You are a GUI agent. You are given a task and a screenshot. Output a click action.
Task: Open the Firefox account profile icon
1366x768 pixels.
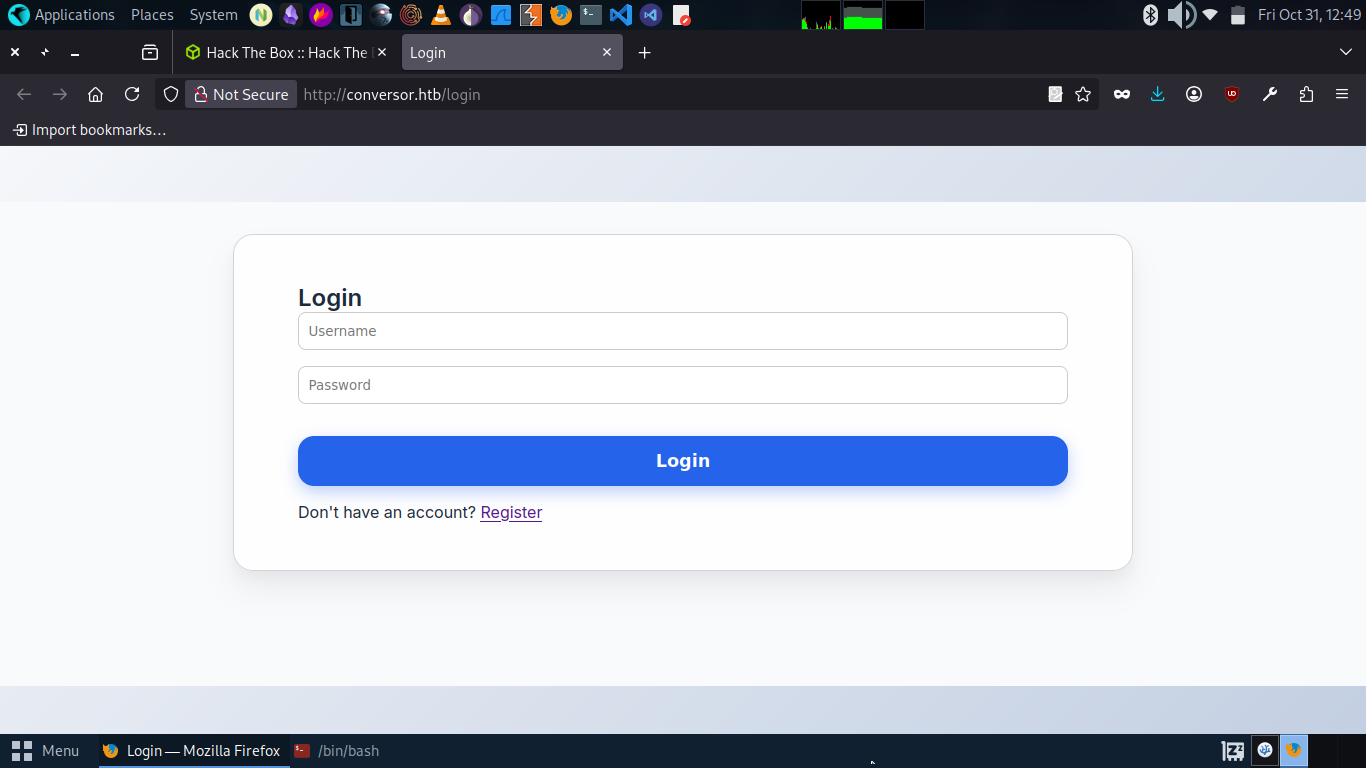tap(1194, 94)
